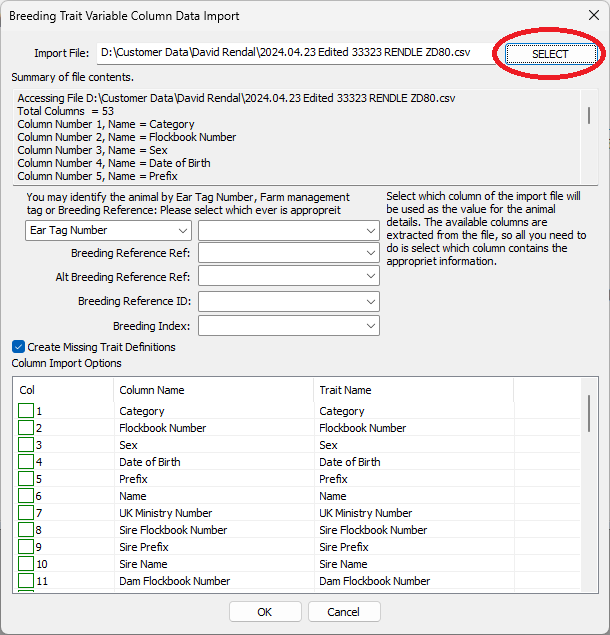Tick column 10 Sire Name checkbox
The height and width of the screenshot is (635, 610).
click(26, 564)
